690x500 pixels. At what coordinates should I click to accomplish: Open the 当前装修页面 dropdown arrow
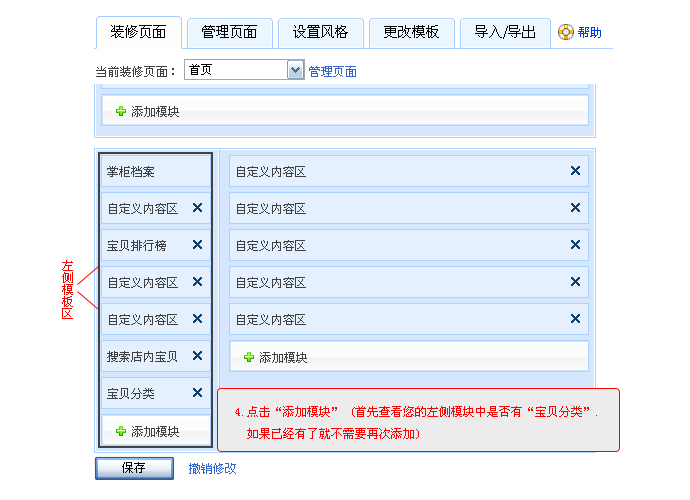click(x=295, y=70)
